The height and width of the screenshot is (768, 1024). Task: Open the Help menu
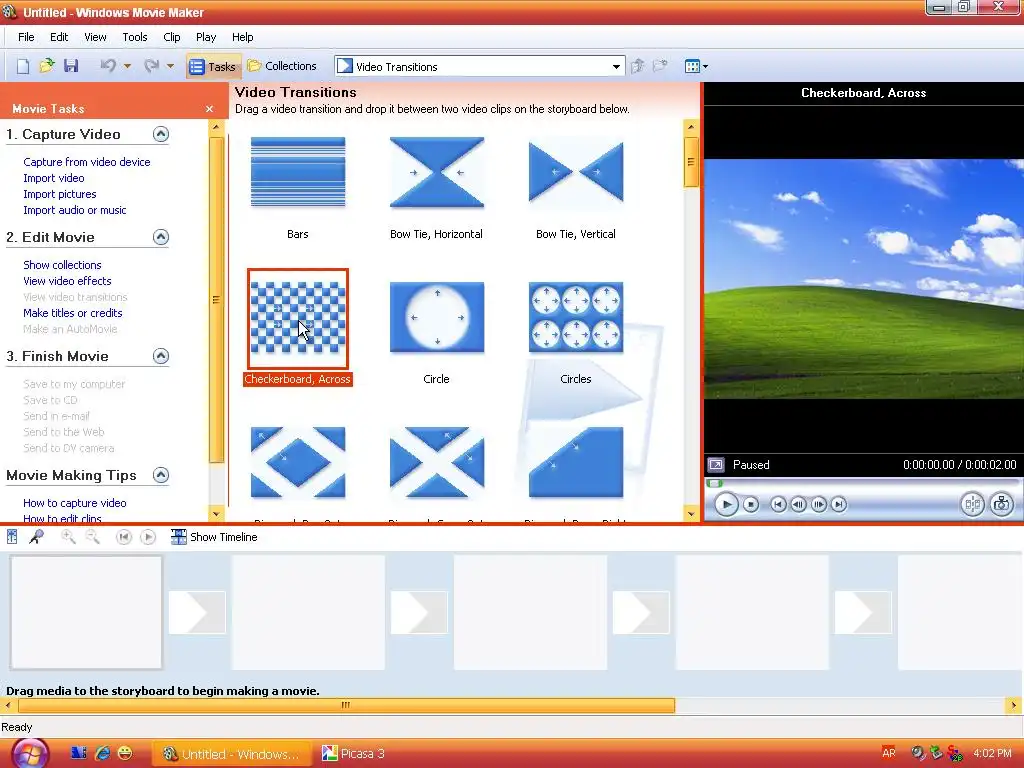coord(242,37)
